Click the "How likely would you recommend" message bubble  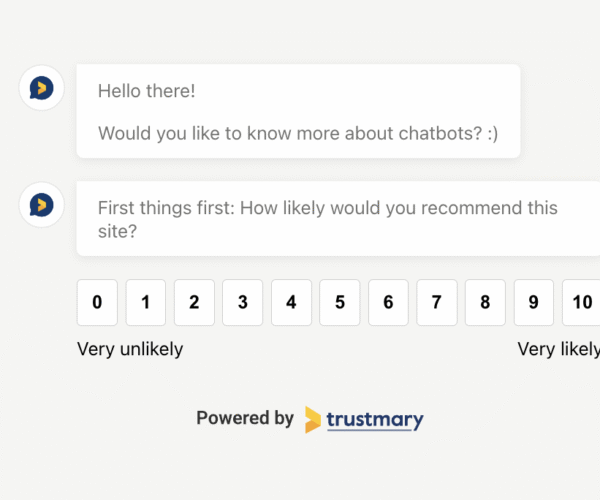[338, 218]
